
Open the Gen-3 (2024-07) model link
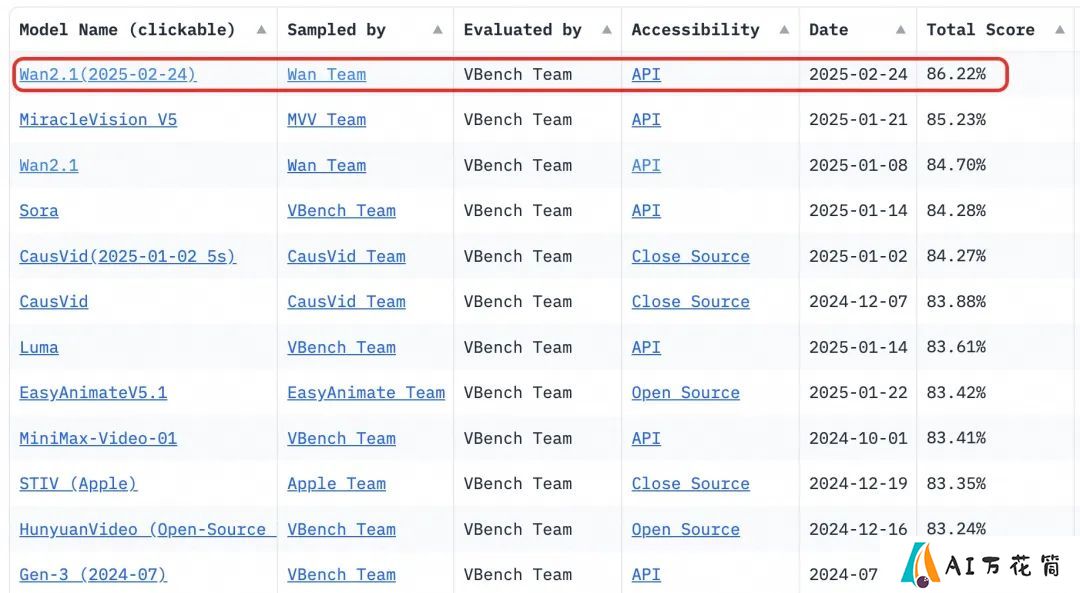tap(93, 574)
